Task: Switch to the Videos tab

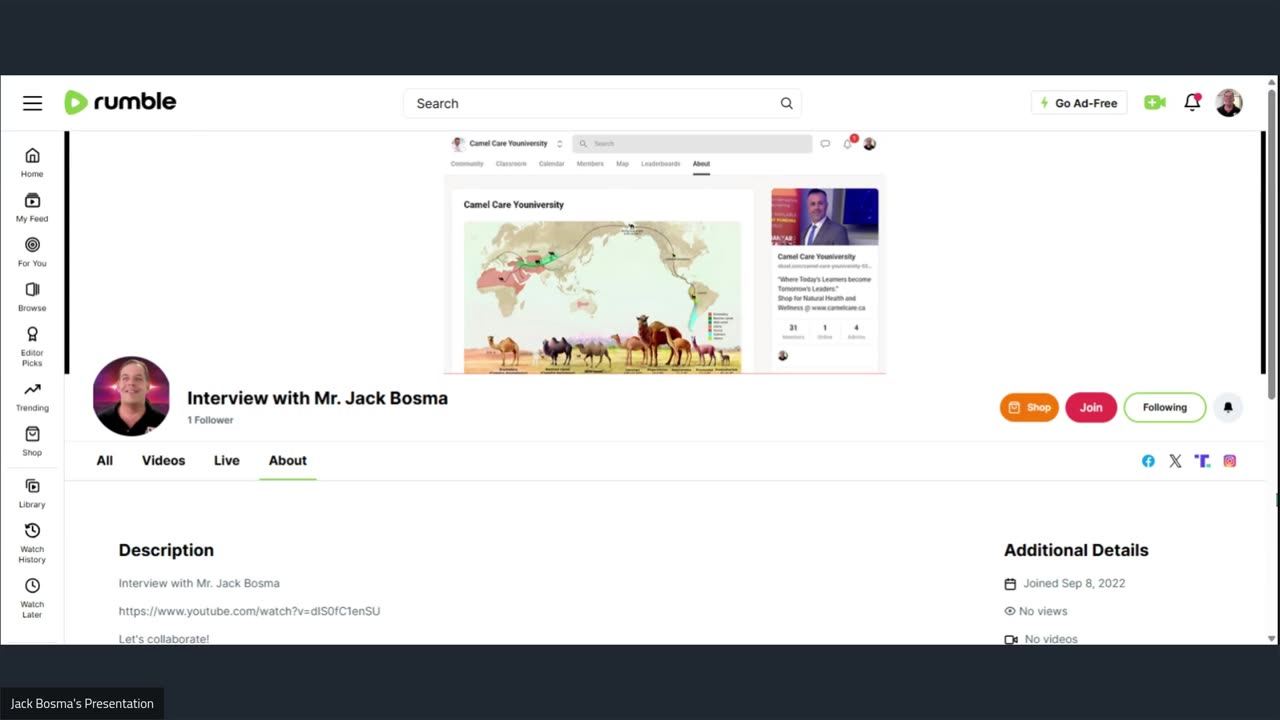Action: point(163,460)
